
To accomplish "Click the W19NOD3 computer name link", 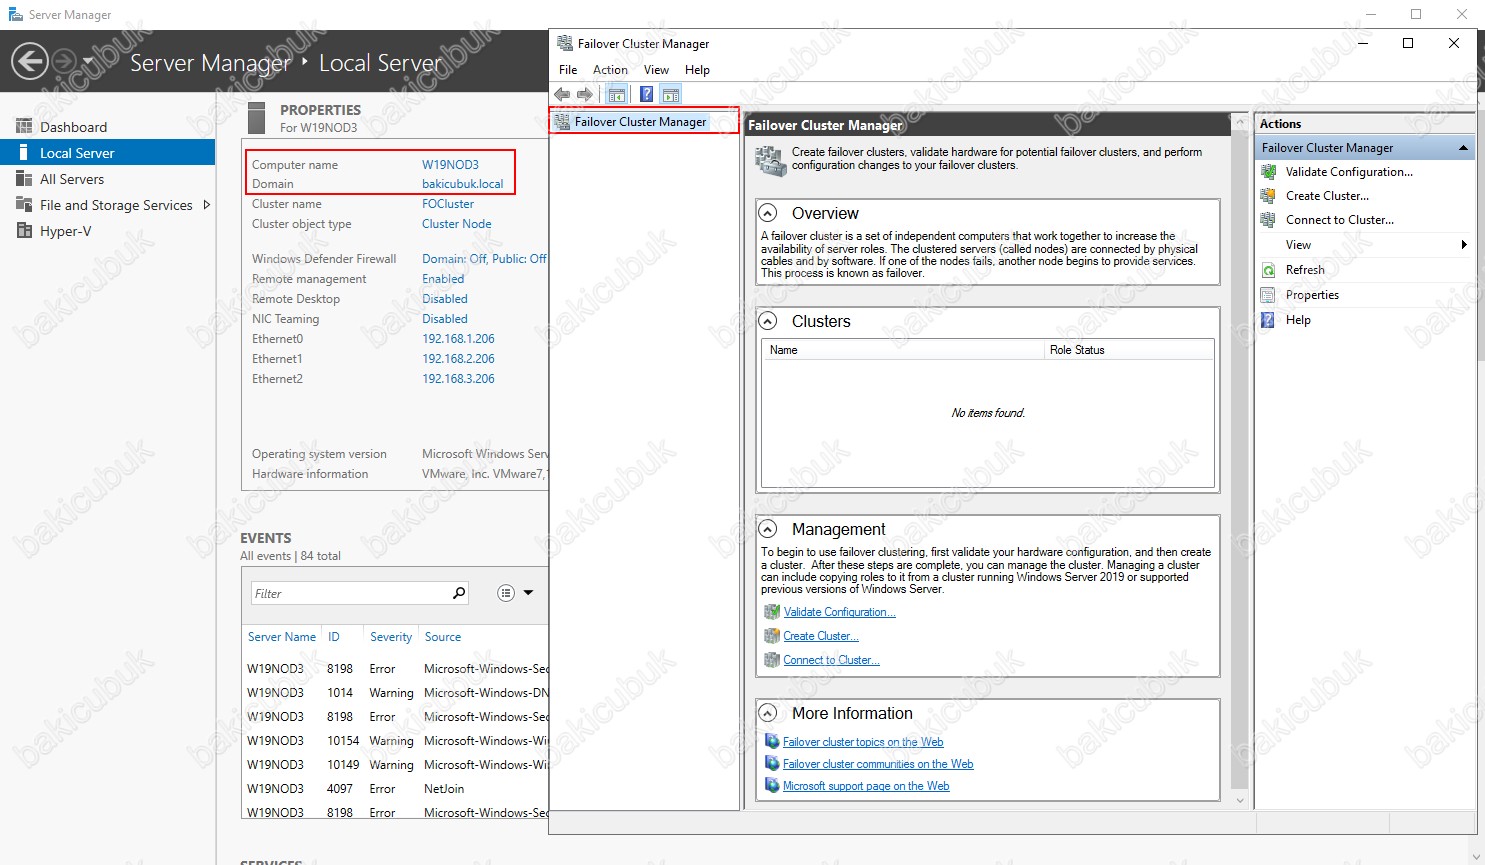I will click(x=450, y=165).
